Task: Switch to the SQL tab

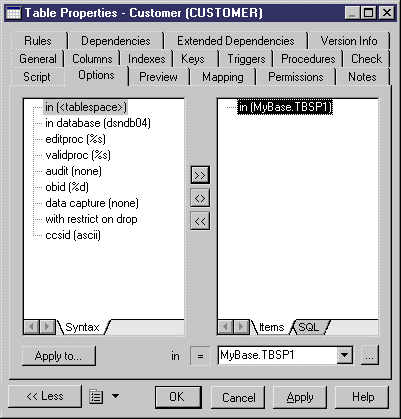Action: tap(309, 327)
